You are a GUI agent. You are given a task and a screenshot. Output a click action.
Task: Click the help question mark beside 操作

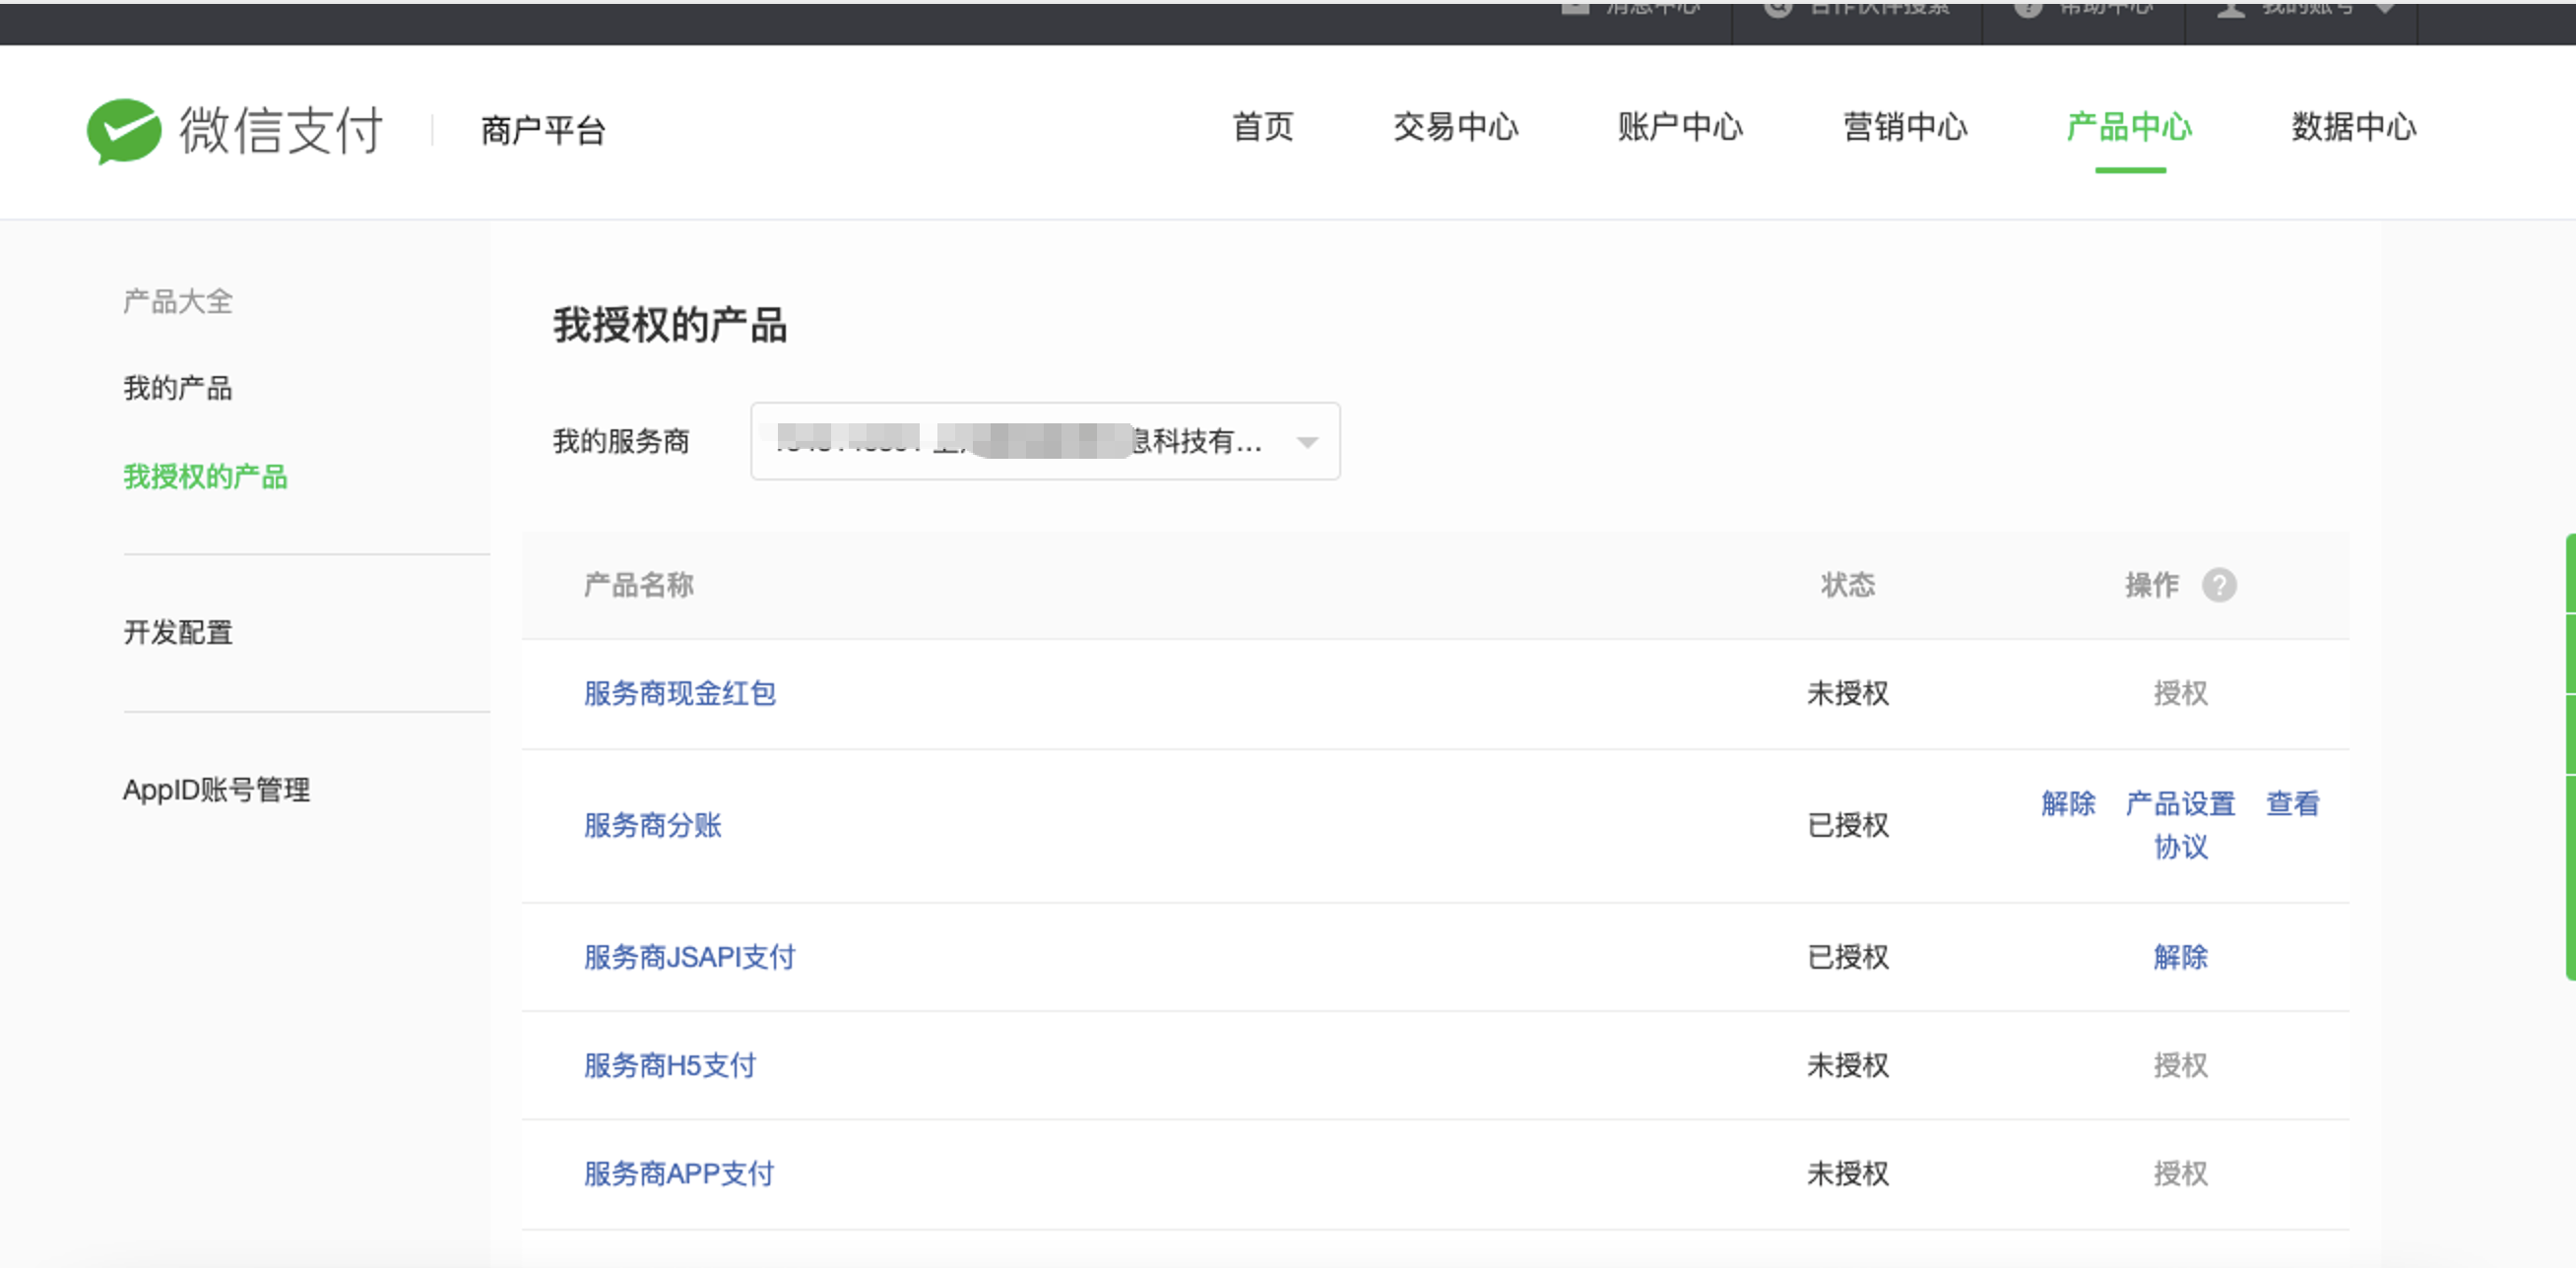2218,585
